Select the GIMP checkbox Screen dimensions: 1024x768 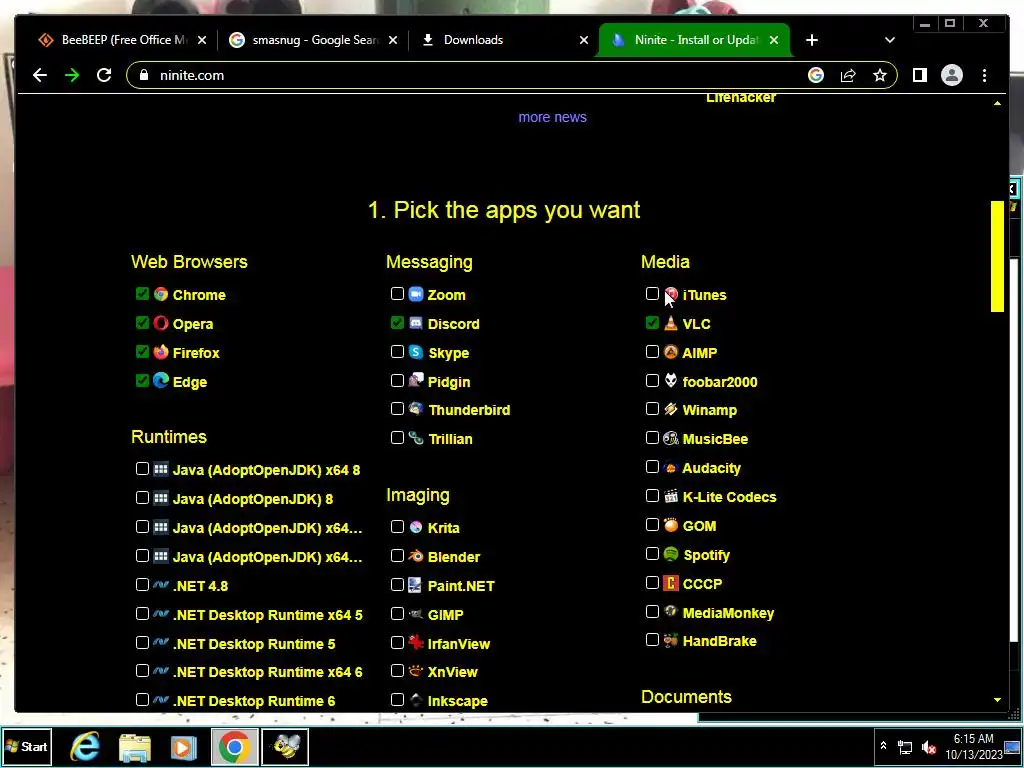(x=397, y=613)
